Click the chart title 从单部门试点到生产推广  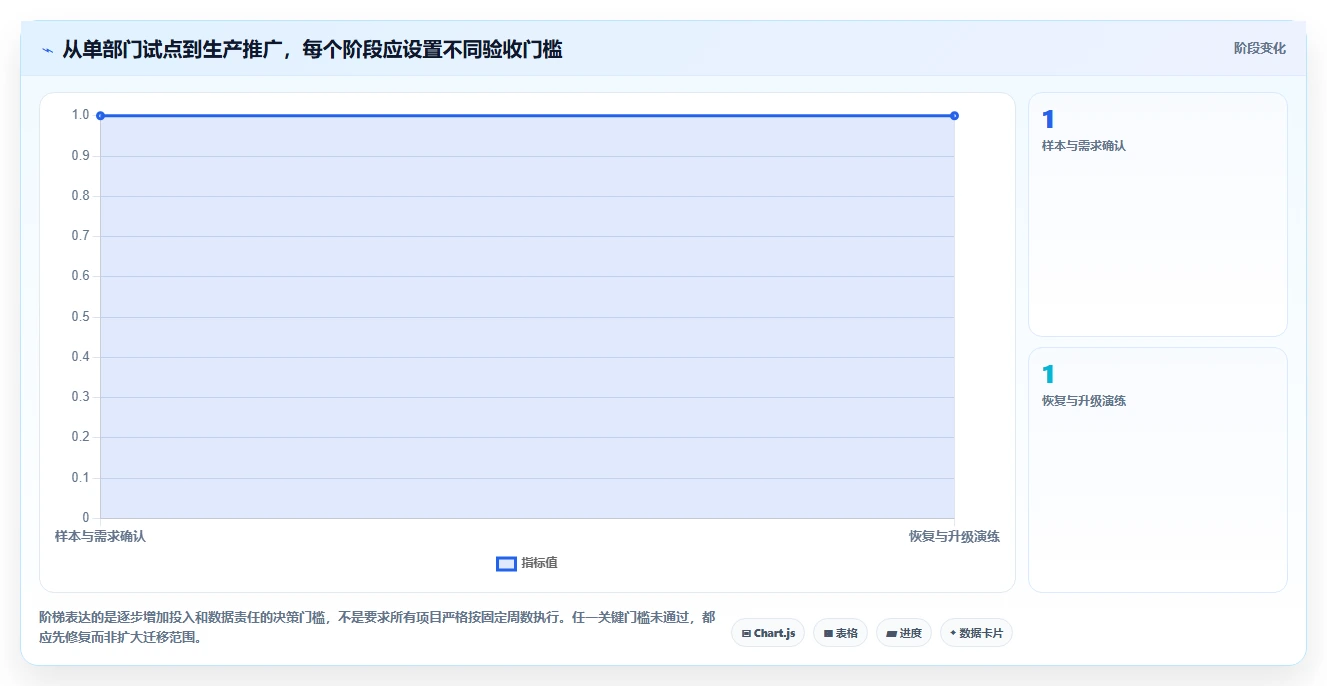[x=312, y=49]
